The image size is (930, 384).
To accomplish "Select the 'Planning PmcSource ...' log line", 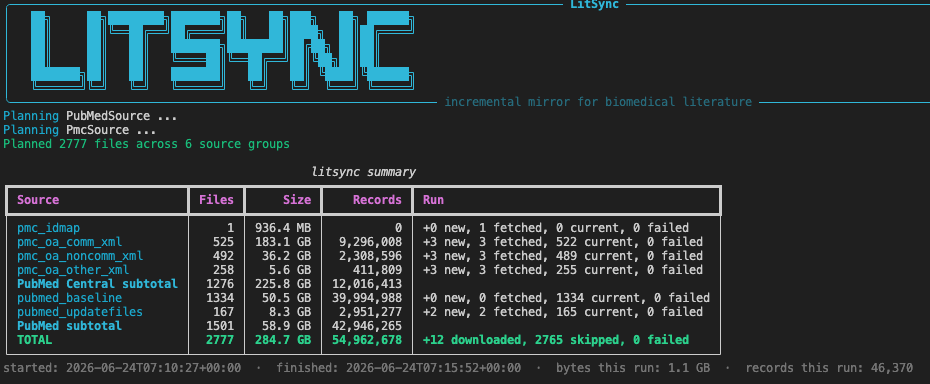I will (x=80, y=130).
